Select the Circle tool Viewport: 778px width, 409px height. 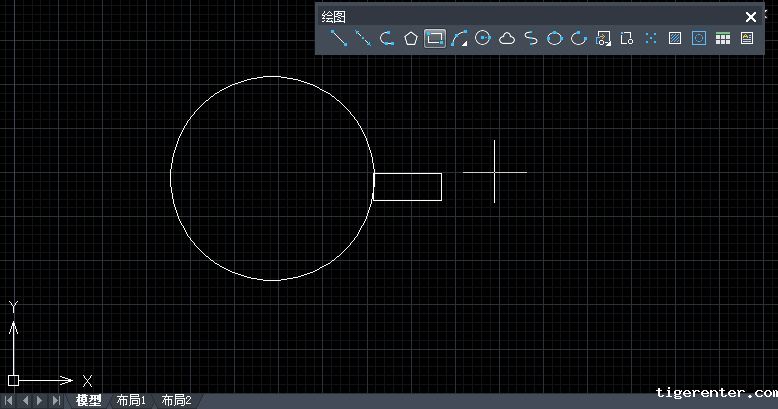coord(483,39)
